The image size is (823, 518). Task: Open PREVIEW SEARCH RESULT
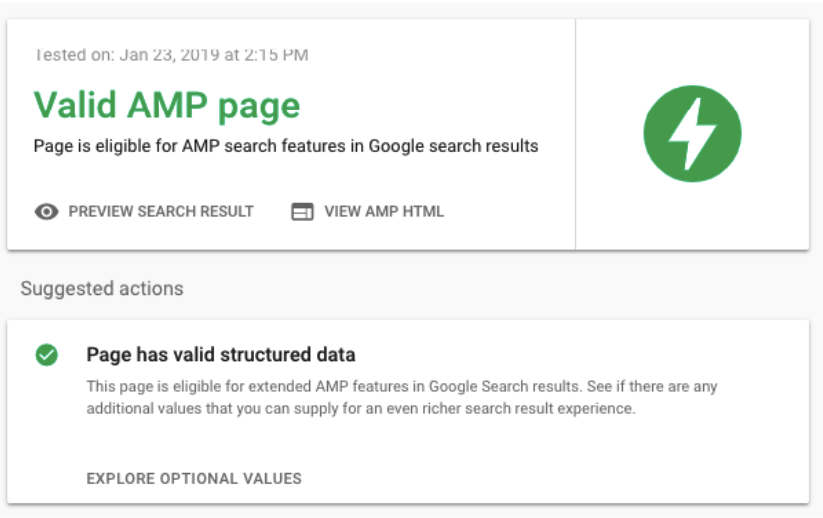(x=161, y=212)
